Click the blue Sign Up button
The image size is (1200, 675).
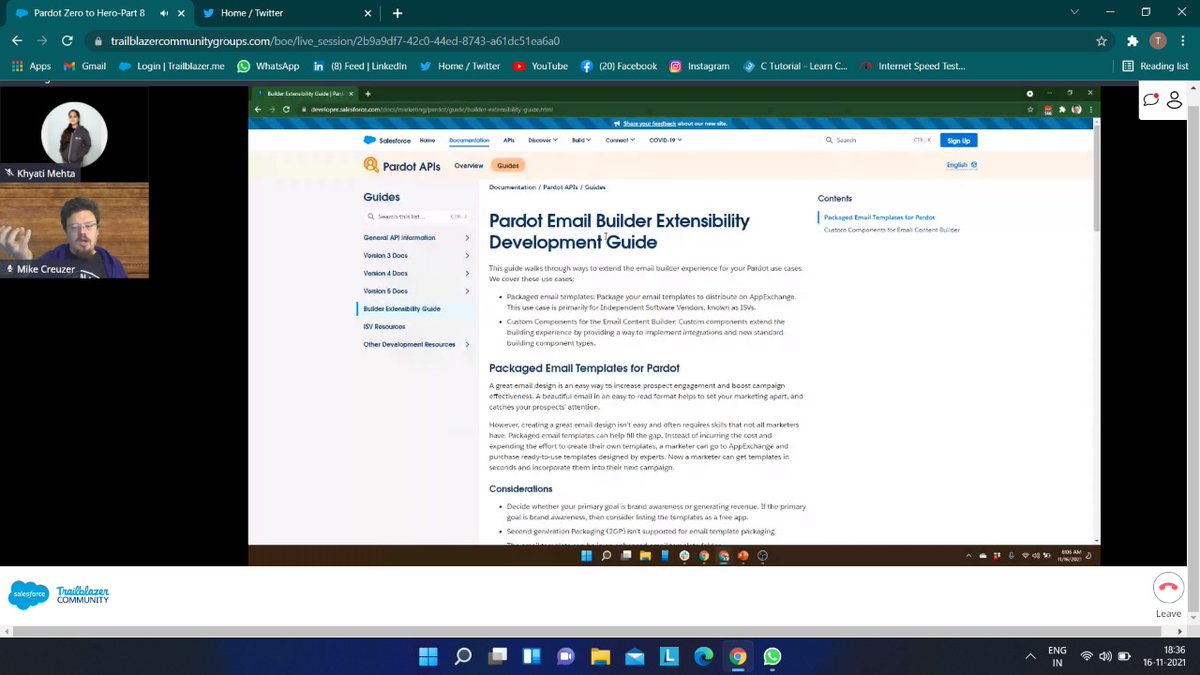point(958,140)
